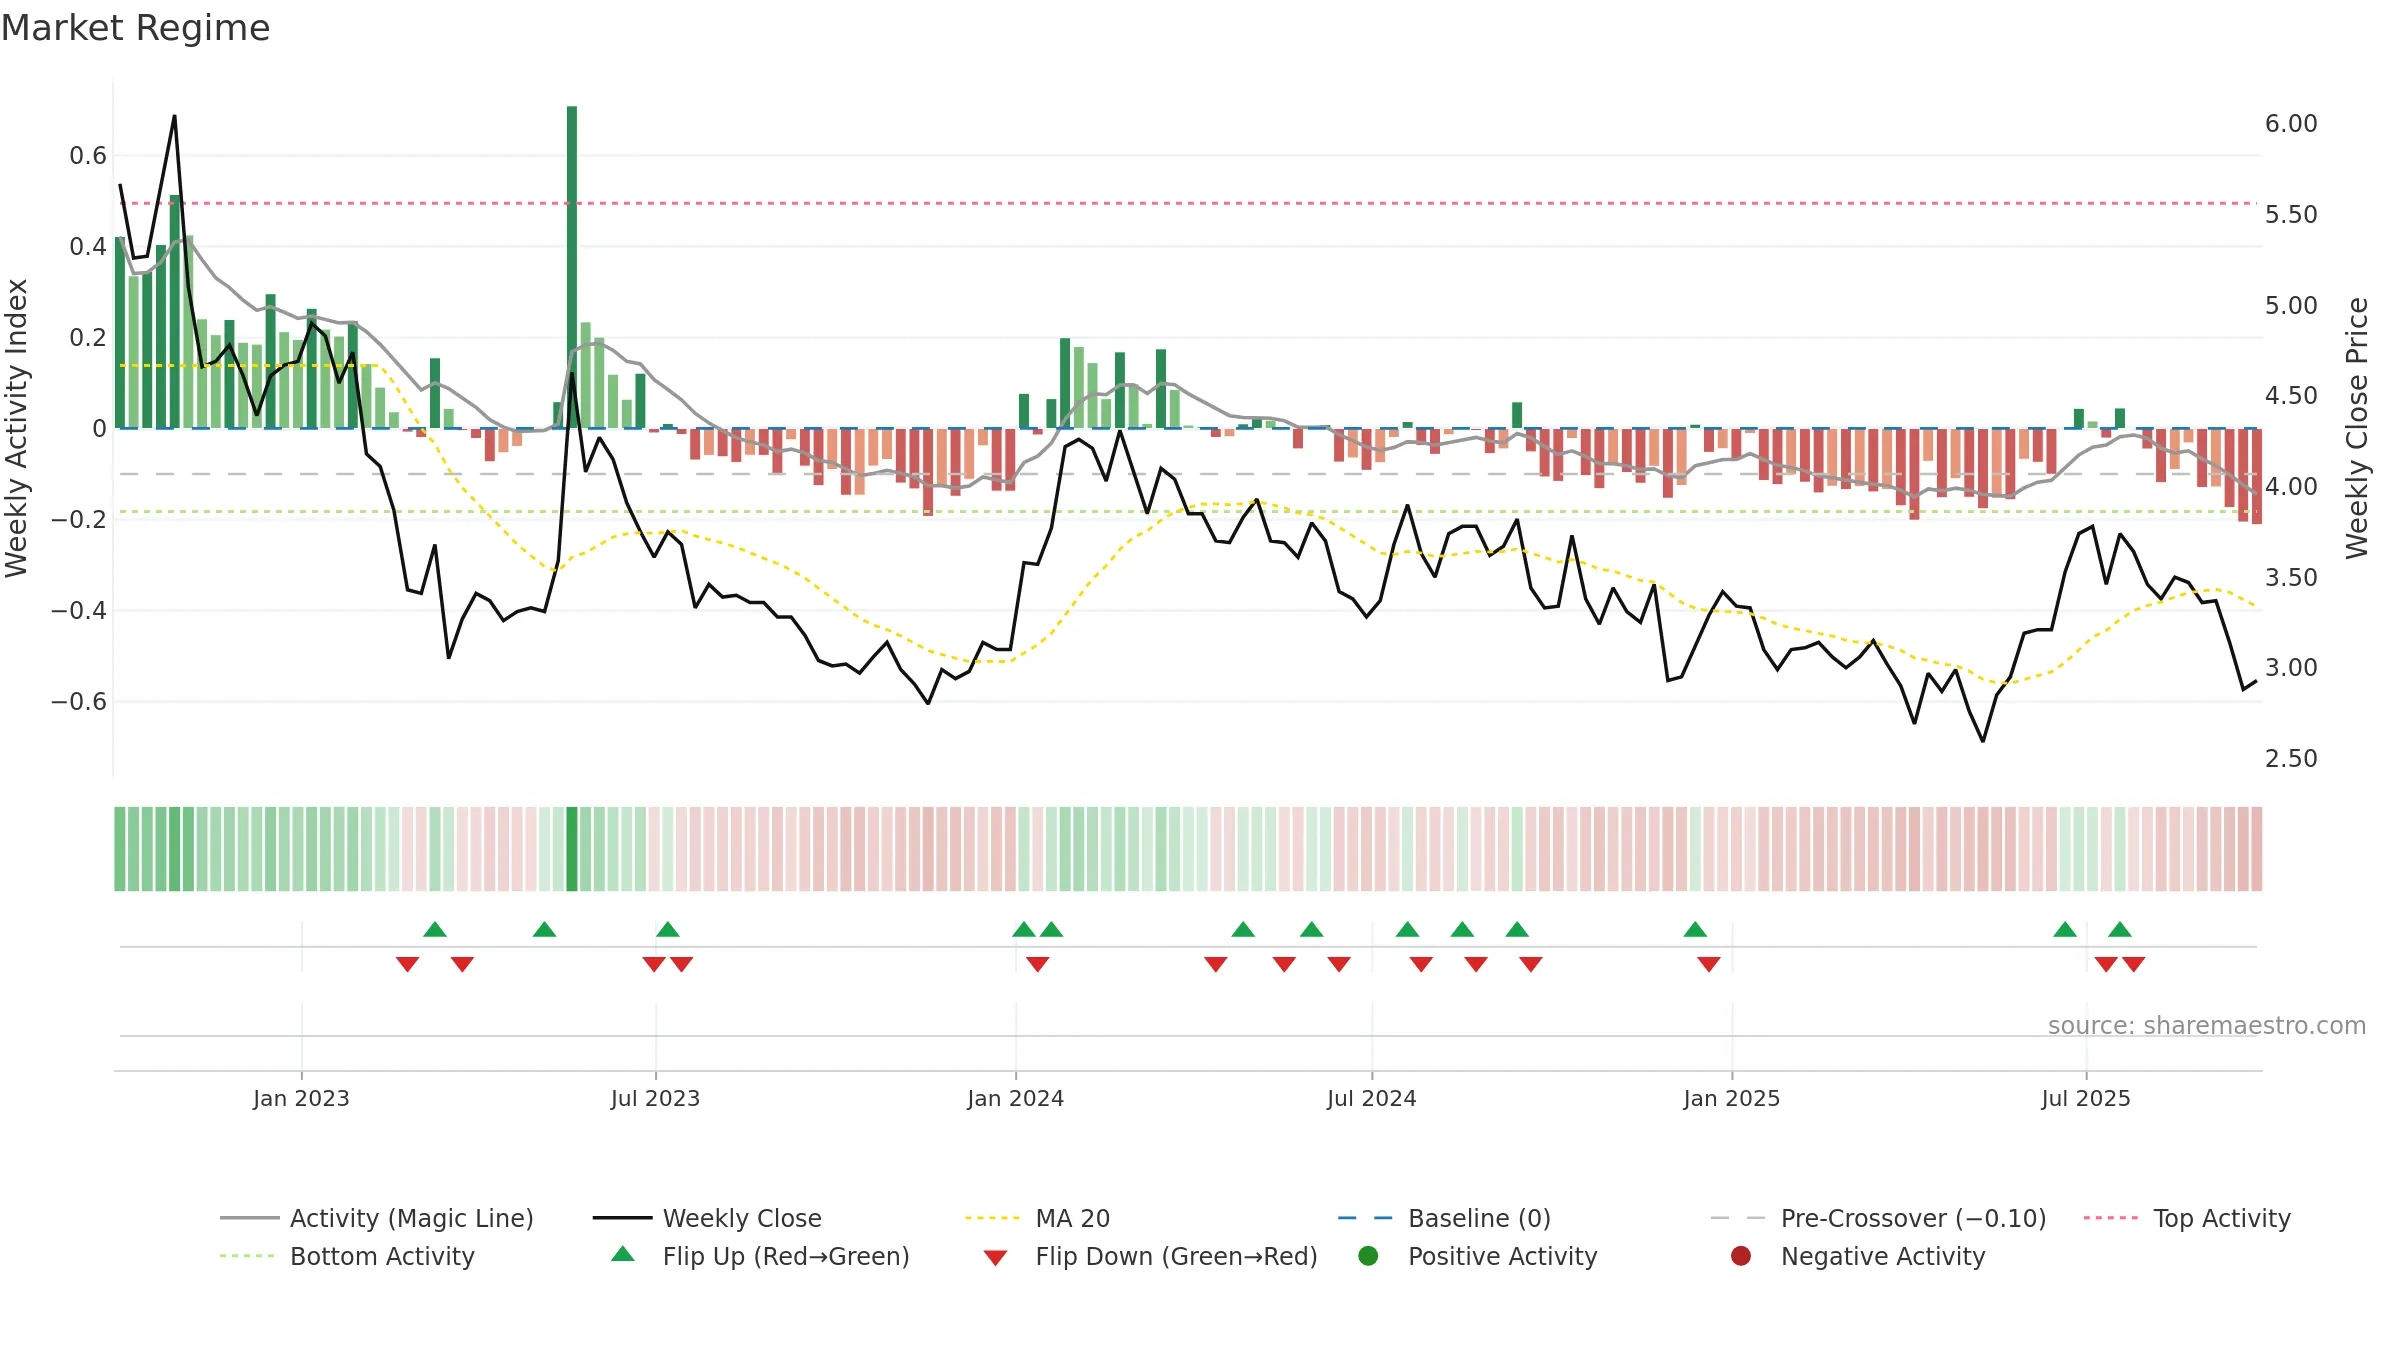Viewport: 2400px width, 1350px height.
Task: Click the Market Regime chart title
Action: tap(135, 28)
